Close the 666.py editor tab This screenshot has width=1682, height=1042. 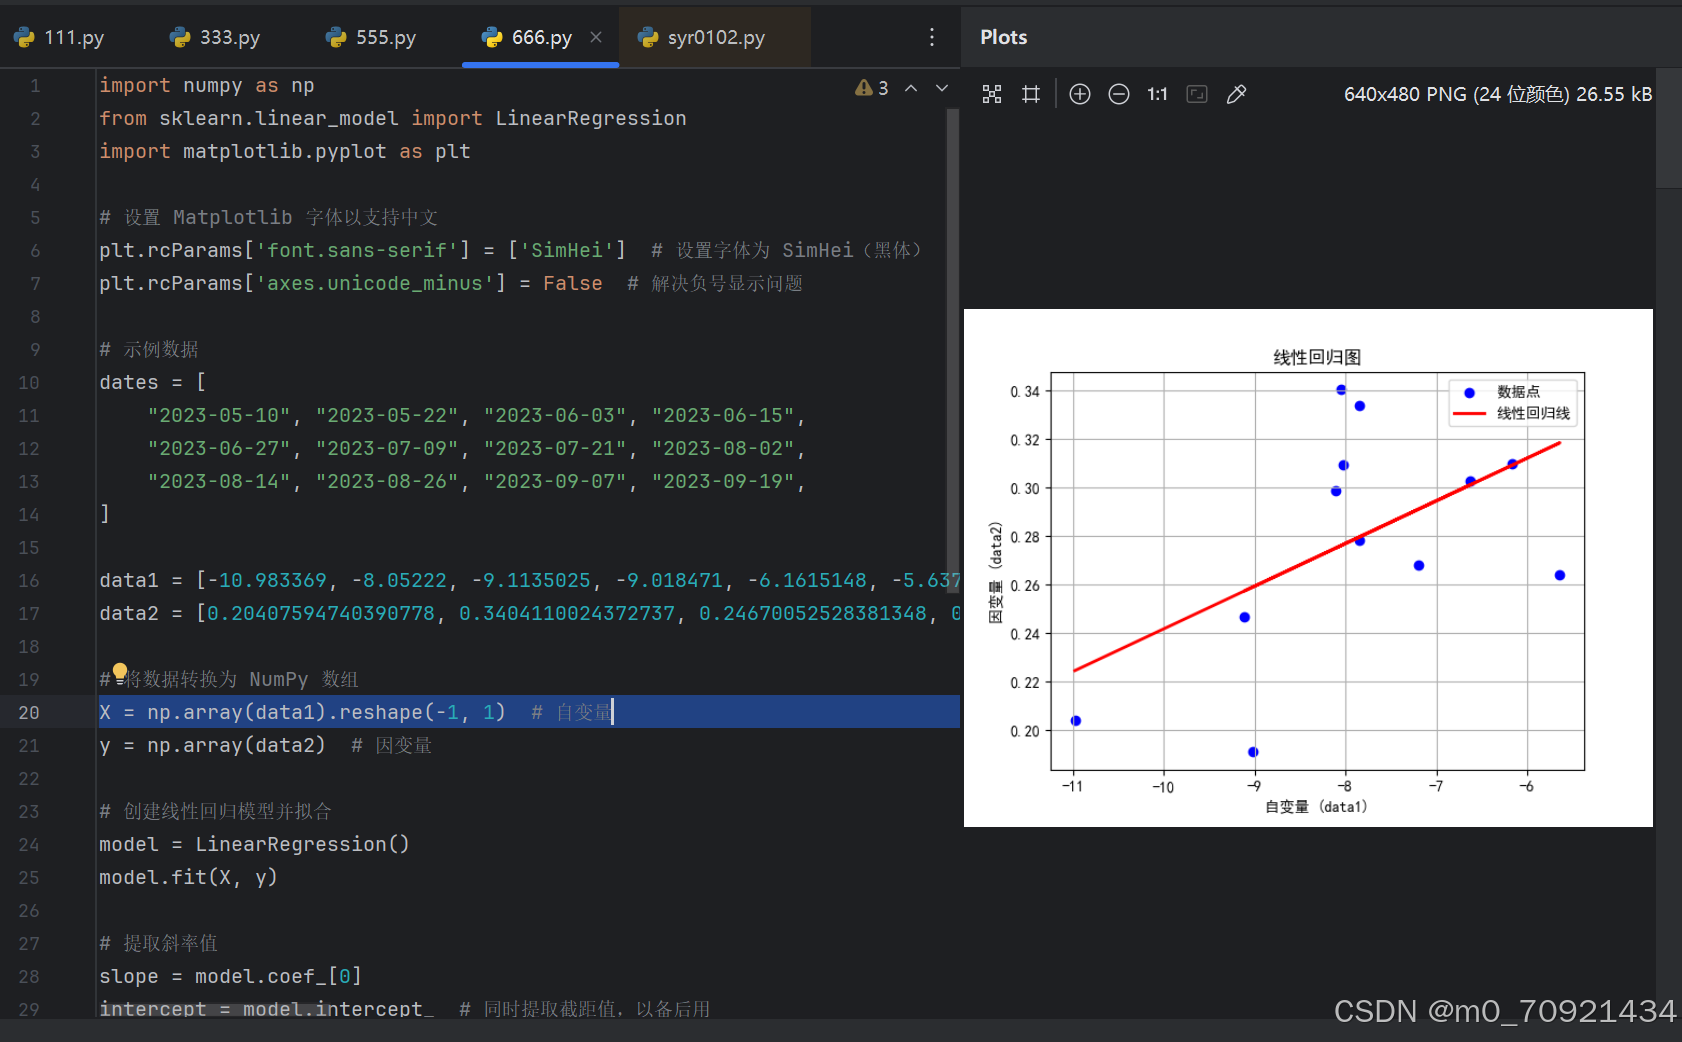[596, 36]
